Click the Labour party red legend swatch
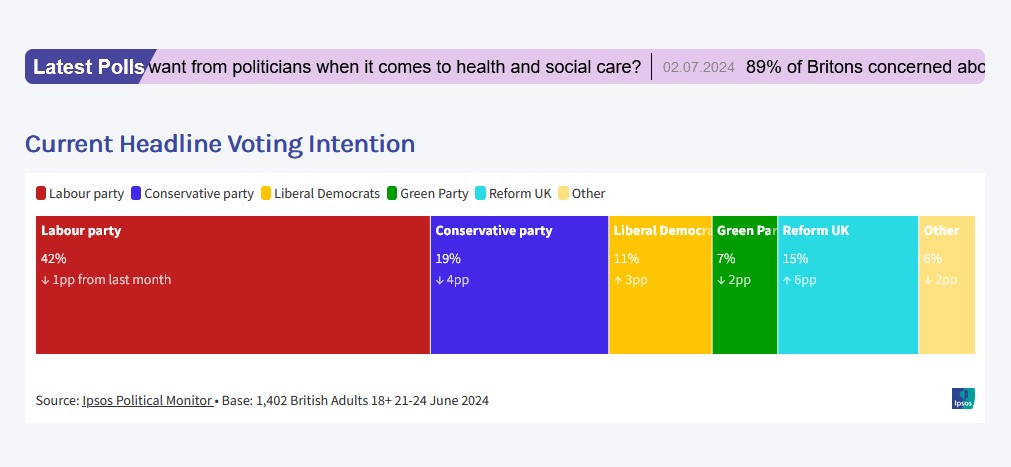The width and height of the screenshot is (1011, 467). [41, 194]
